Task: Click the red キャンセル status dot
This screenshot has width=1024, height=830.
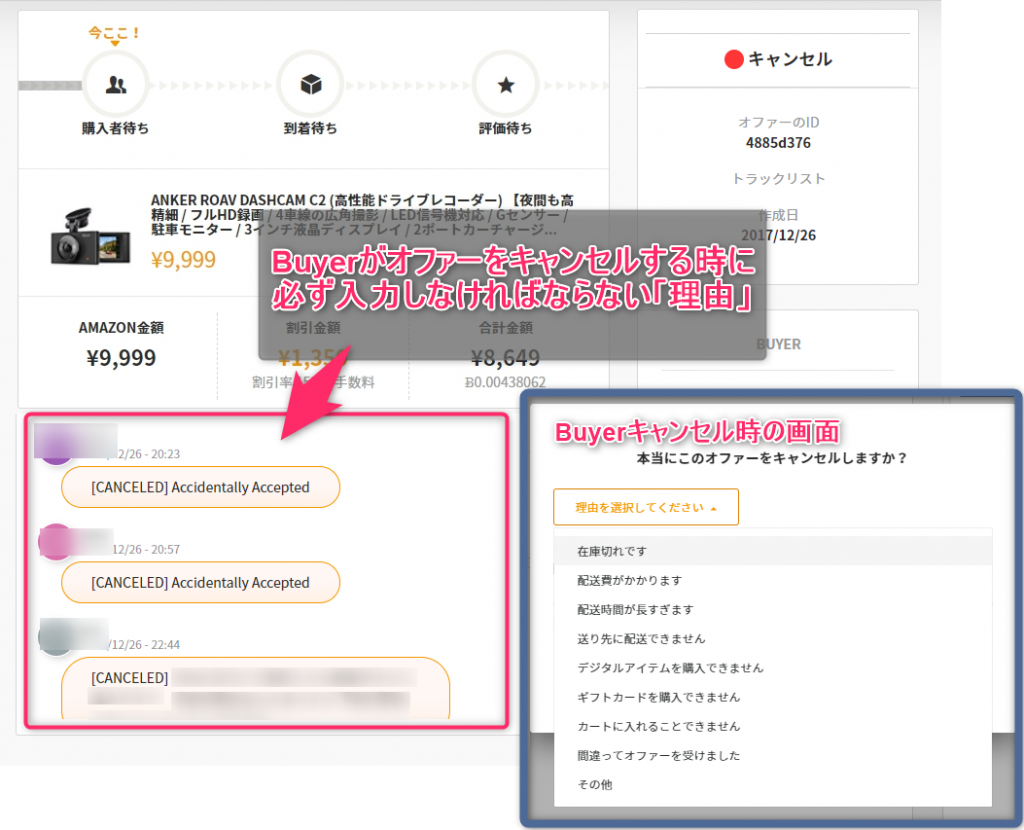Action: [733, 60]
